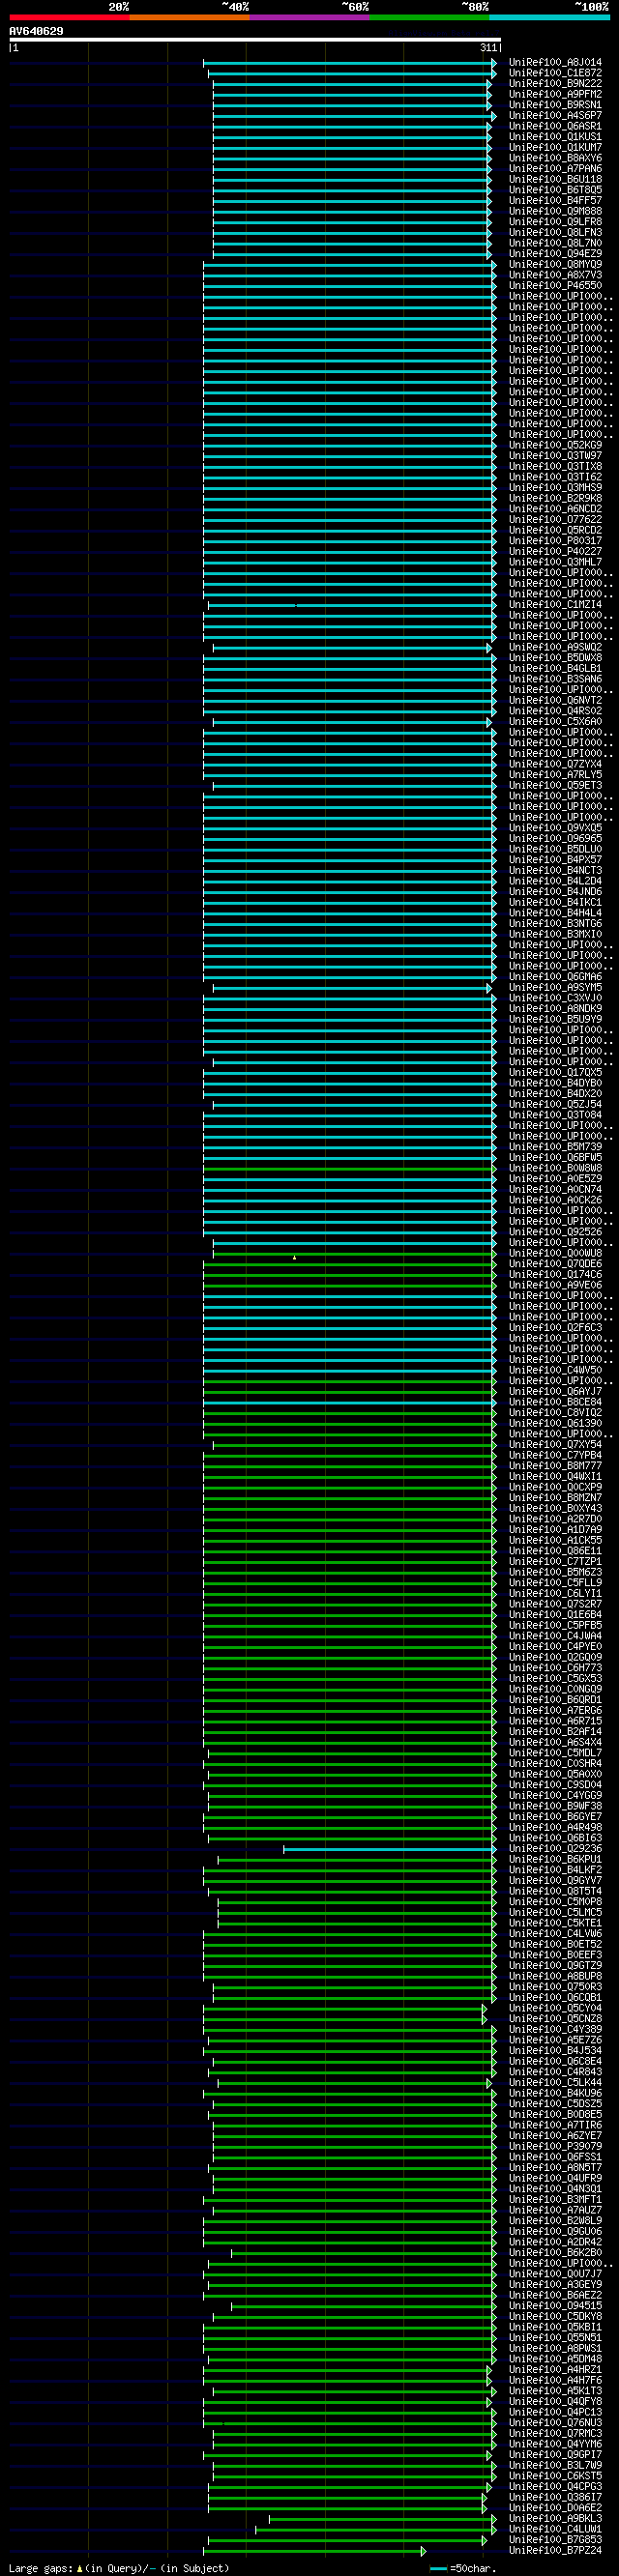
Task: Click the cyan alignment bar for A8J014
Action: 350,62
